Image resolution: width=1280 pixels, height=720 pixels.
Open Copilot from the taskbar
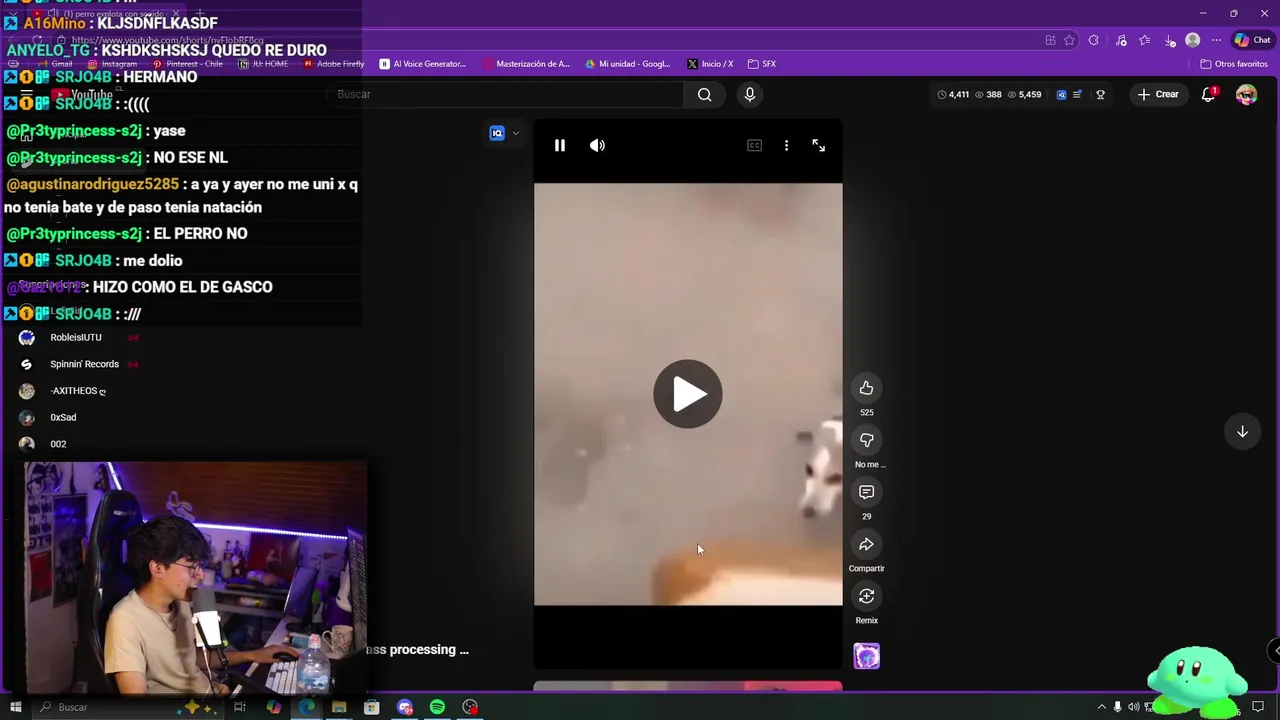pyautogui.click(x=274, y=707)
